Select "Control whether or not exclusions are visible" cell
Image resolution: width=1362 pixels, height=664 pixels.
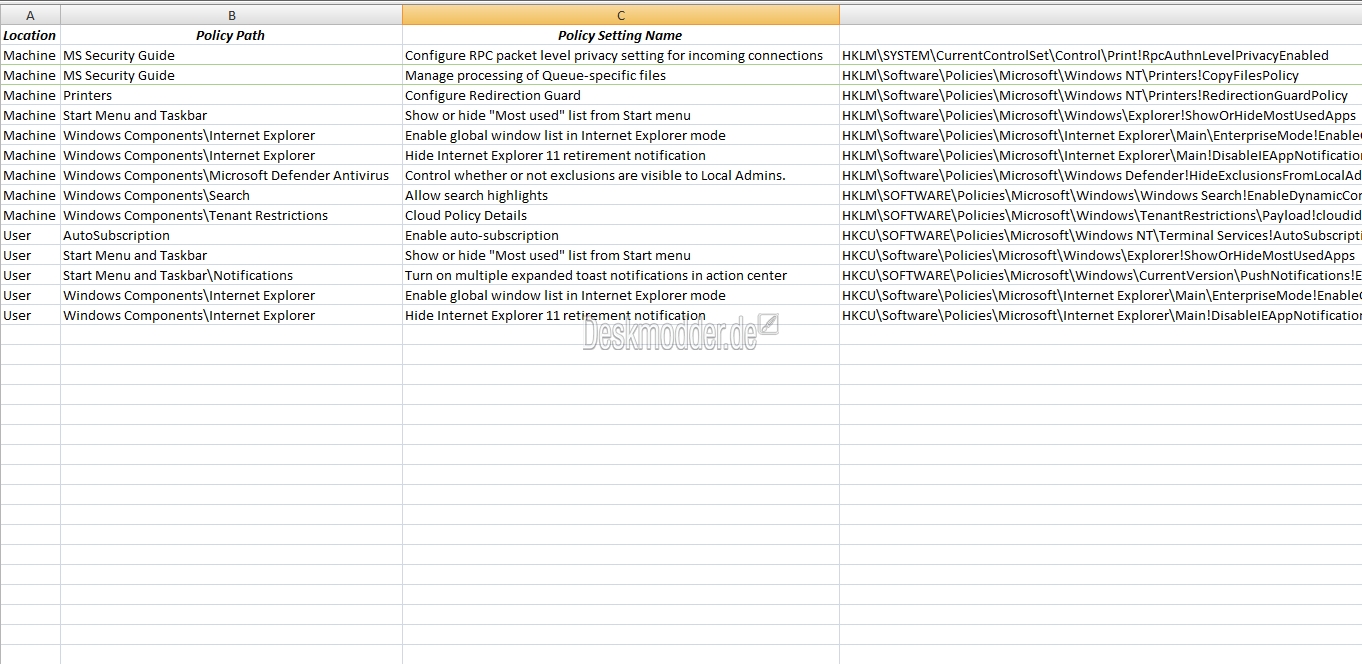[621, 175]
